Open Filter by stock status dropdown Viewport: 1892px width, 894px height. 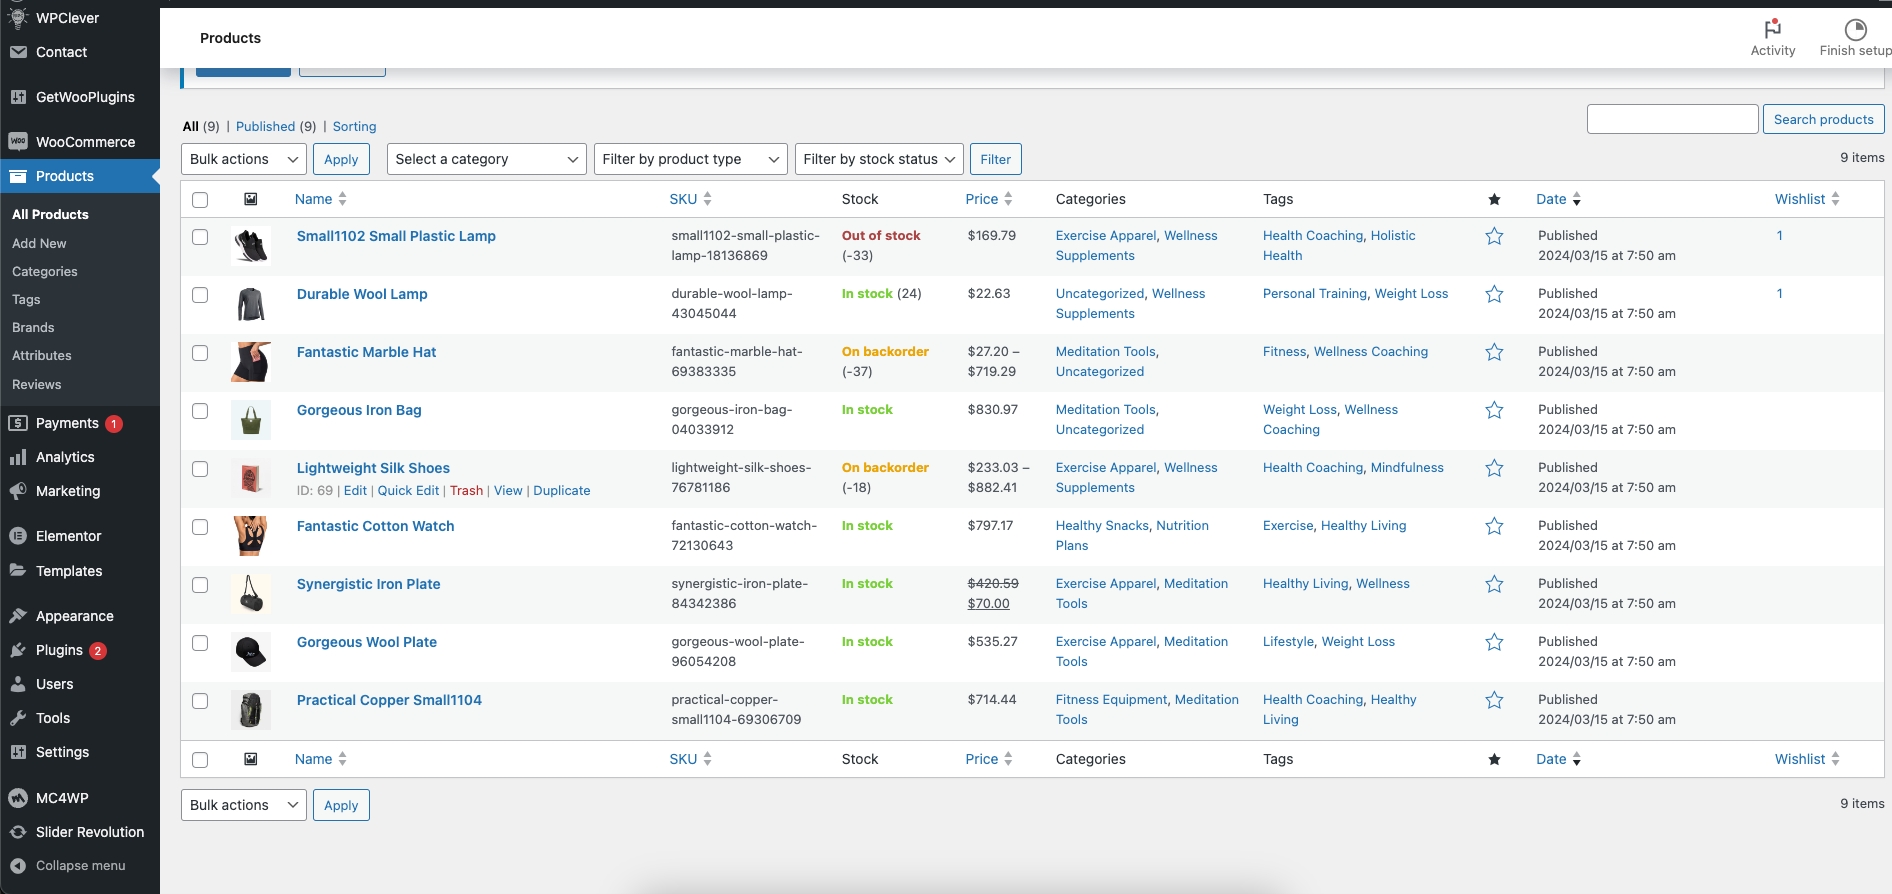click(878, 159)
